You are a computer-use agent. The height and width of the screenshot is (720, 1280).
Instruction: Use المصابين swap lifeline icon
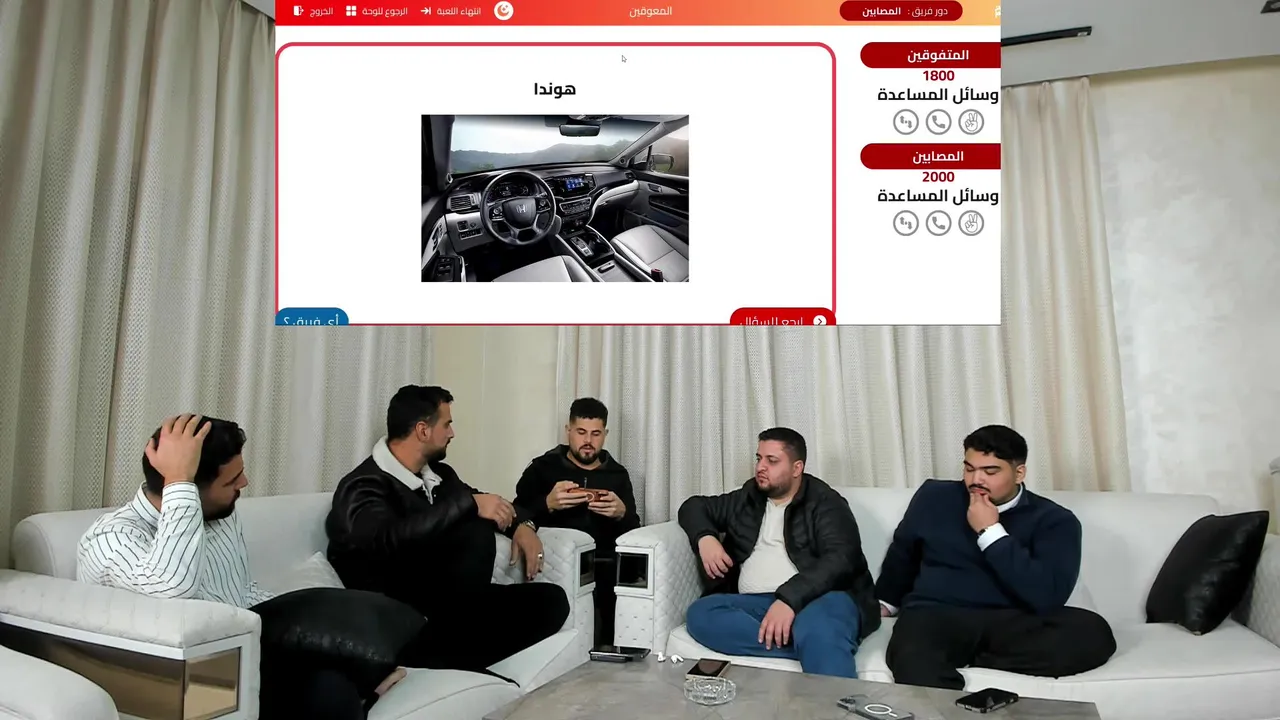point(905,223)
